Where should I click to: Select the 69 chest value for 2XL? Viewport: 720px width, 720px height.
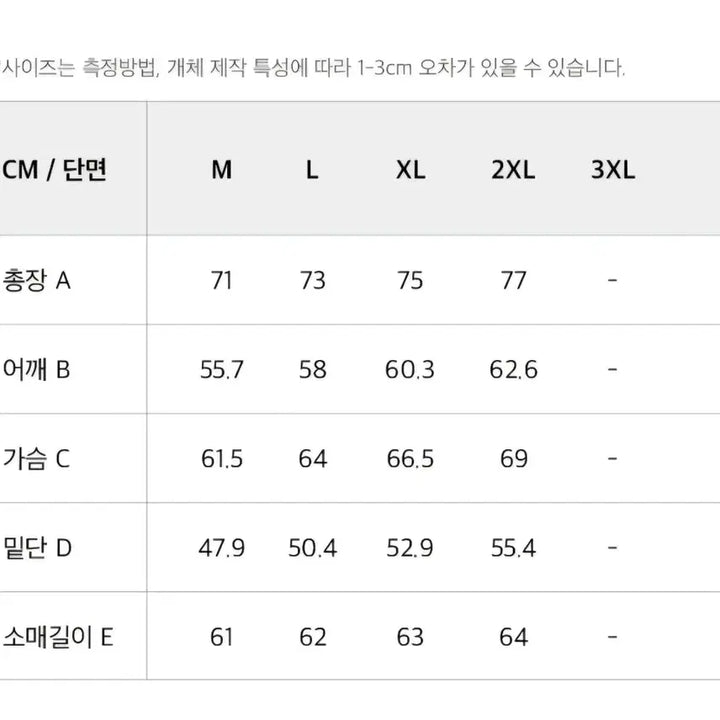click(x=513, y=459)
